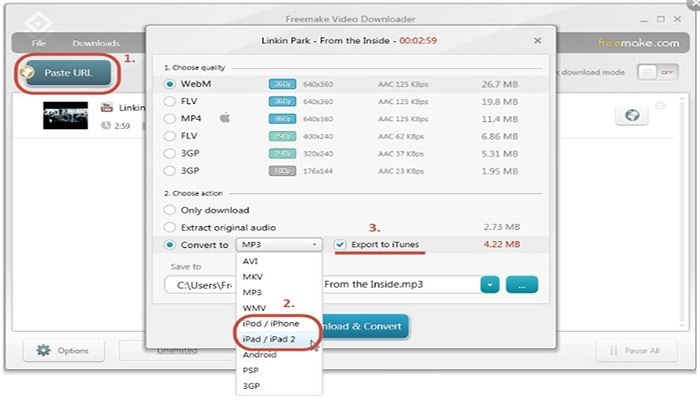Viewport: 700px width, 400px height.
Task: Click the gray badge in the 176x144 row
Action: point(282,171)
